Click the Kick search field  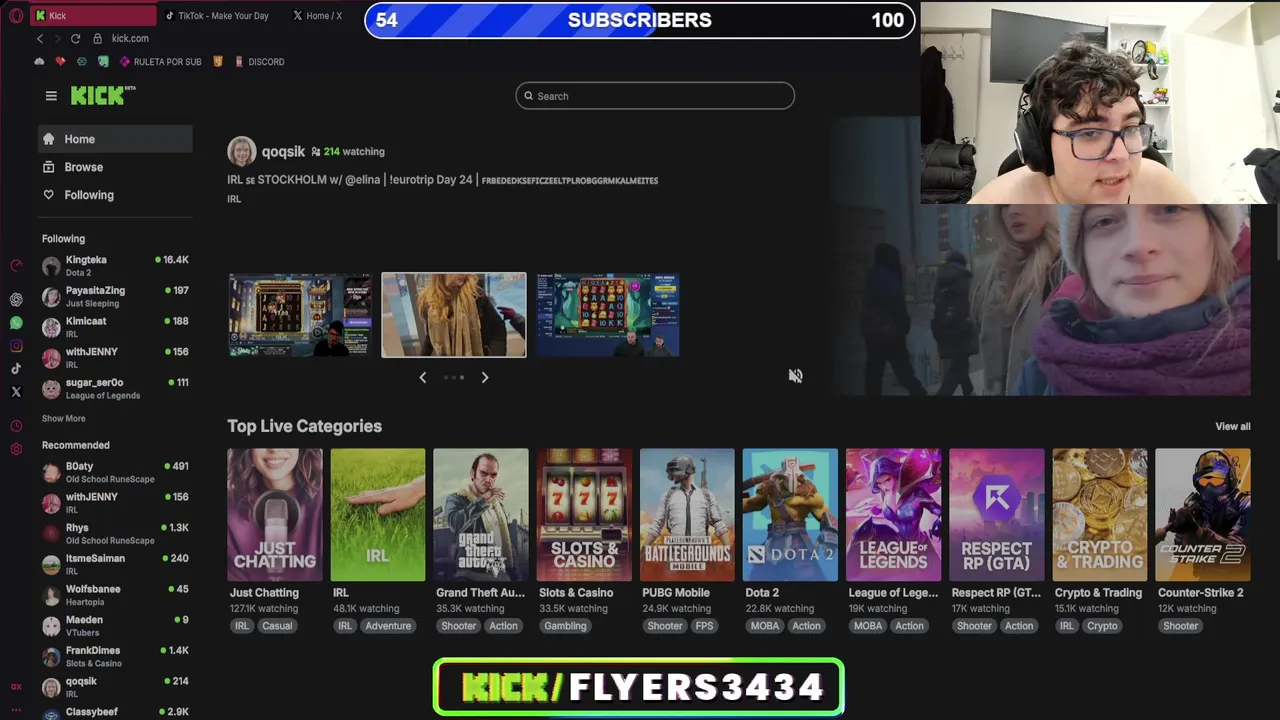655,96
